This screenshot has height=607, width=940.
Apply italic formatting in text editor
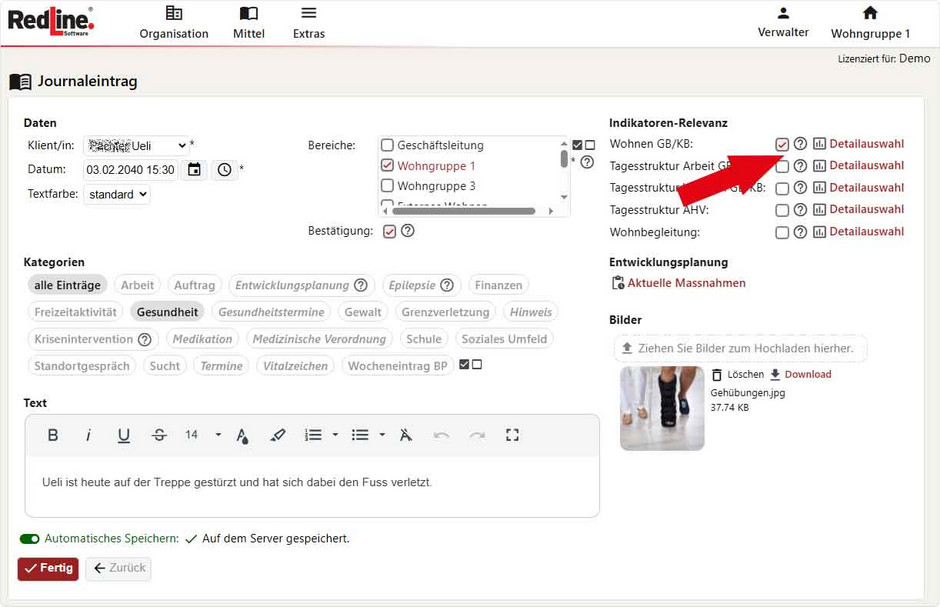tap(88, 435)
